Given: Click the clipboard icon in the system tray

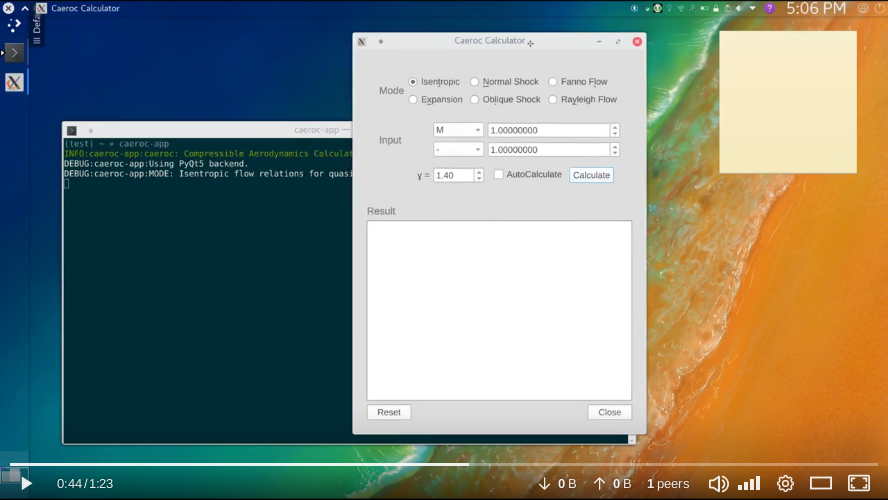Looking at the screenshot, I should (x=728, y=8).
